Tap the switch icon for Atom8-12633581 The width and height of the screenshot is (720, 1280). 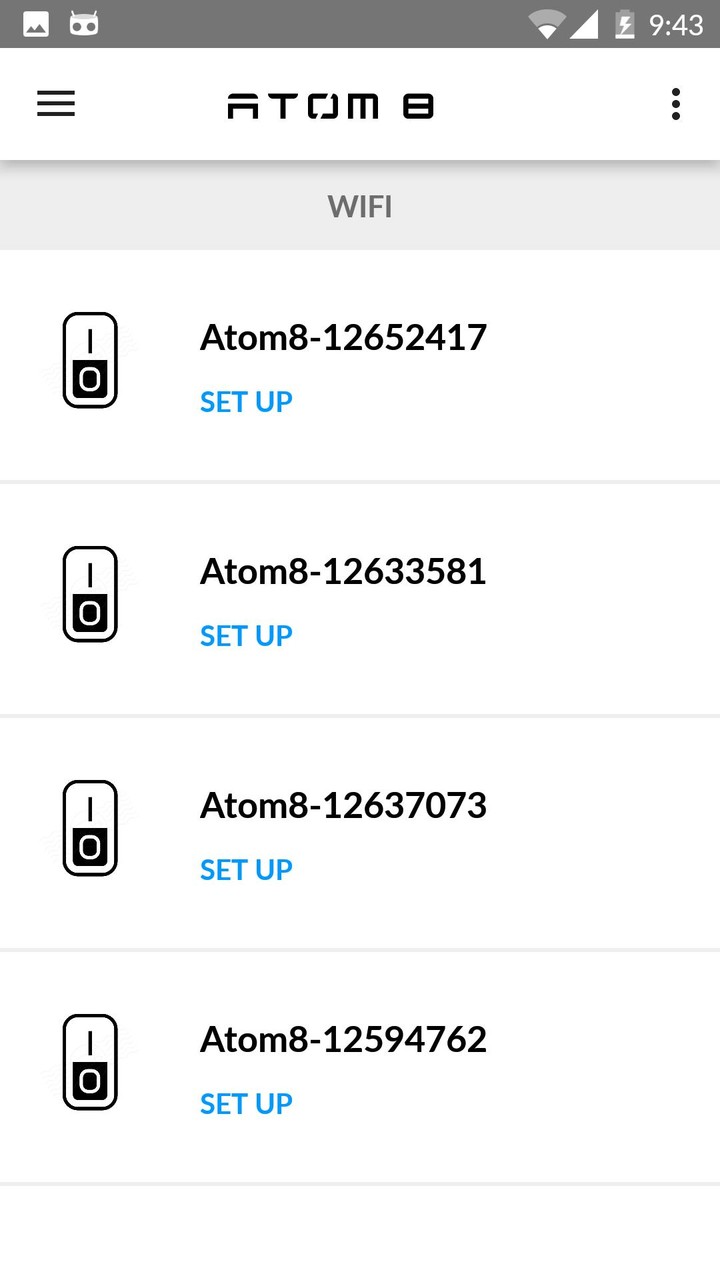click(x=90, y=594)
